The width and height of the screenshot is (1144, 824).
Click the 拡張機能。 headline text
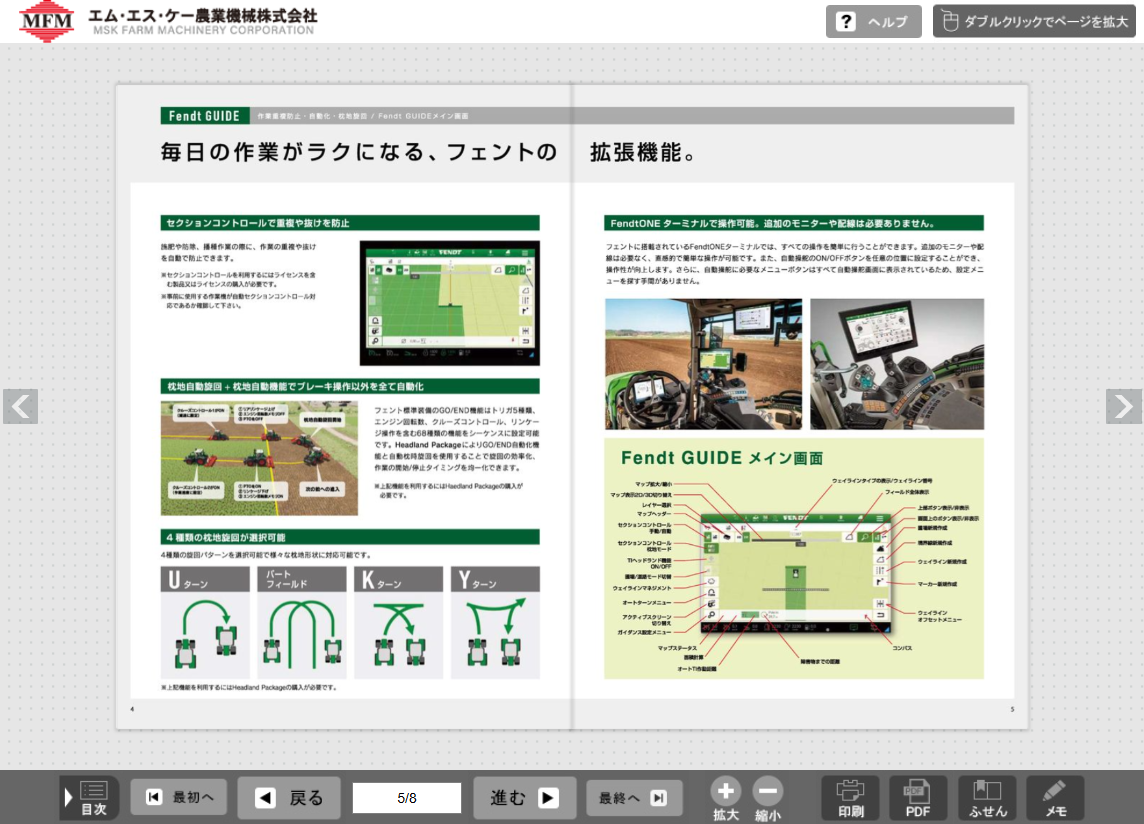pos(643,152)
